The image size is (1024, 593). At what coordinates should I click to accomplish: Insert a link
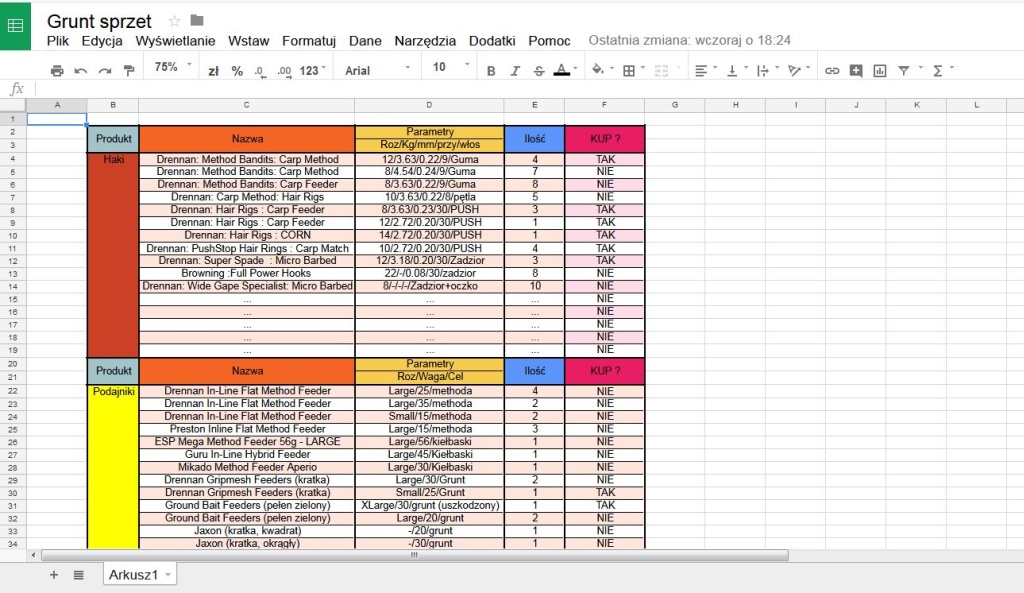(831, 71)
